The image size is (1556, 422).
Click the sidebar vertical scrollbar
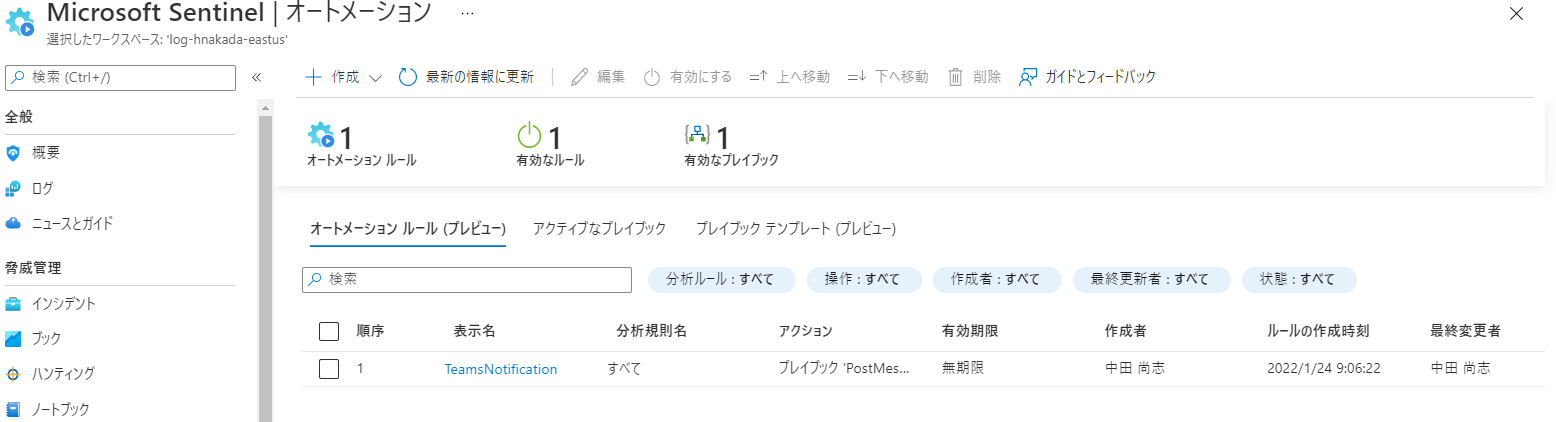(x=265, y=260)
